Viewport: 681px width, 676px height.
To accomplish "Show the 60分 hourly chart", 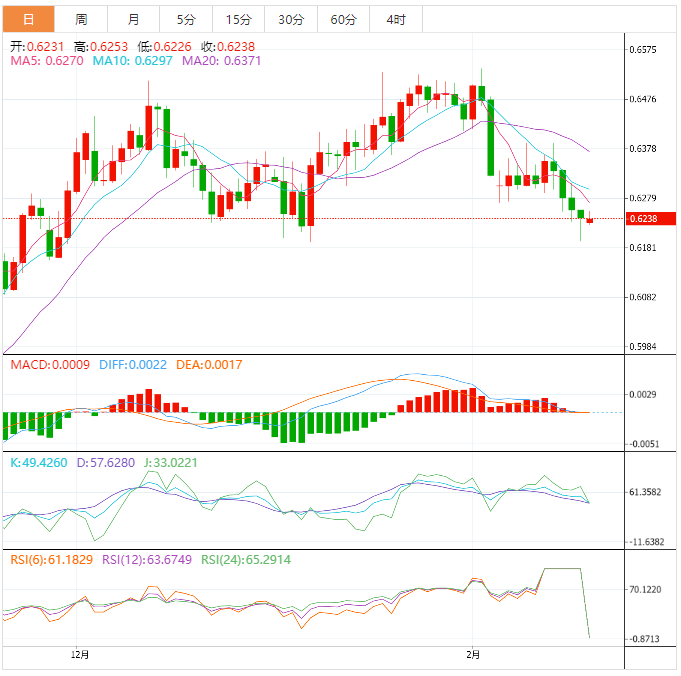I will tap(343, 19).
